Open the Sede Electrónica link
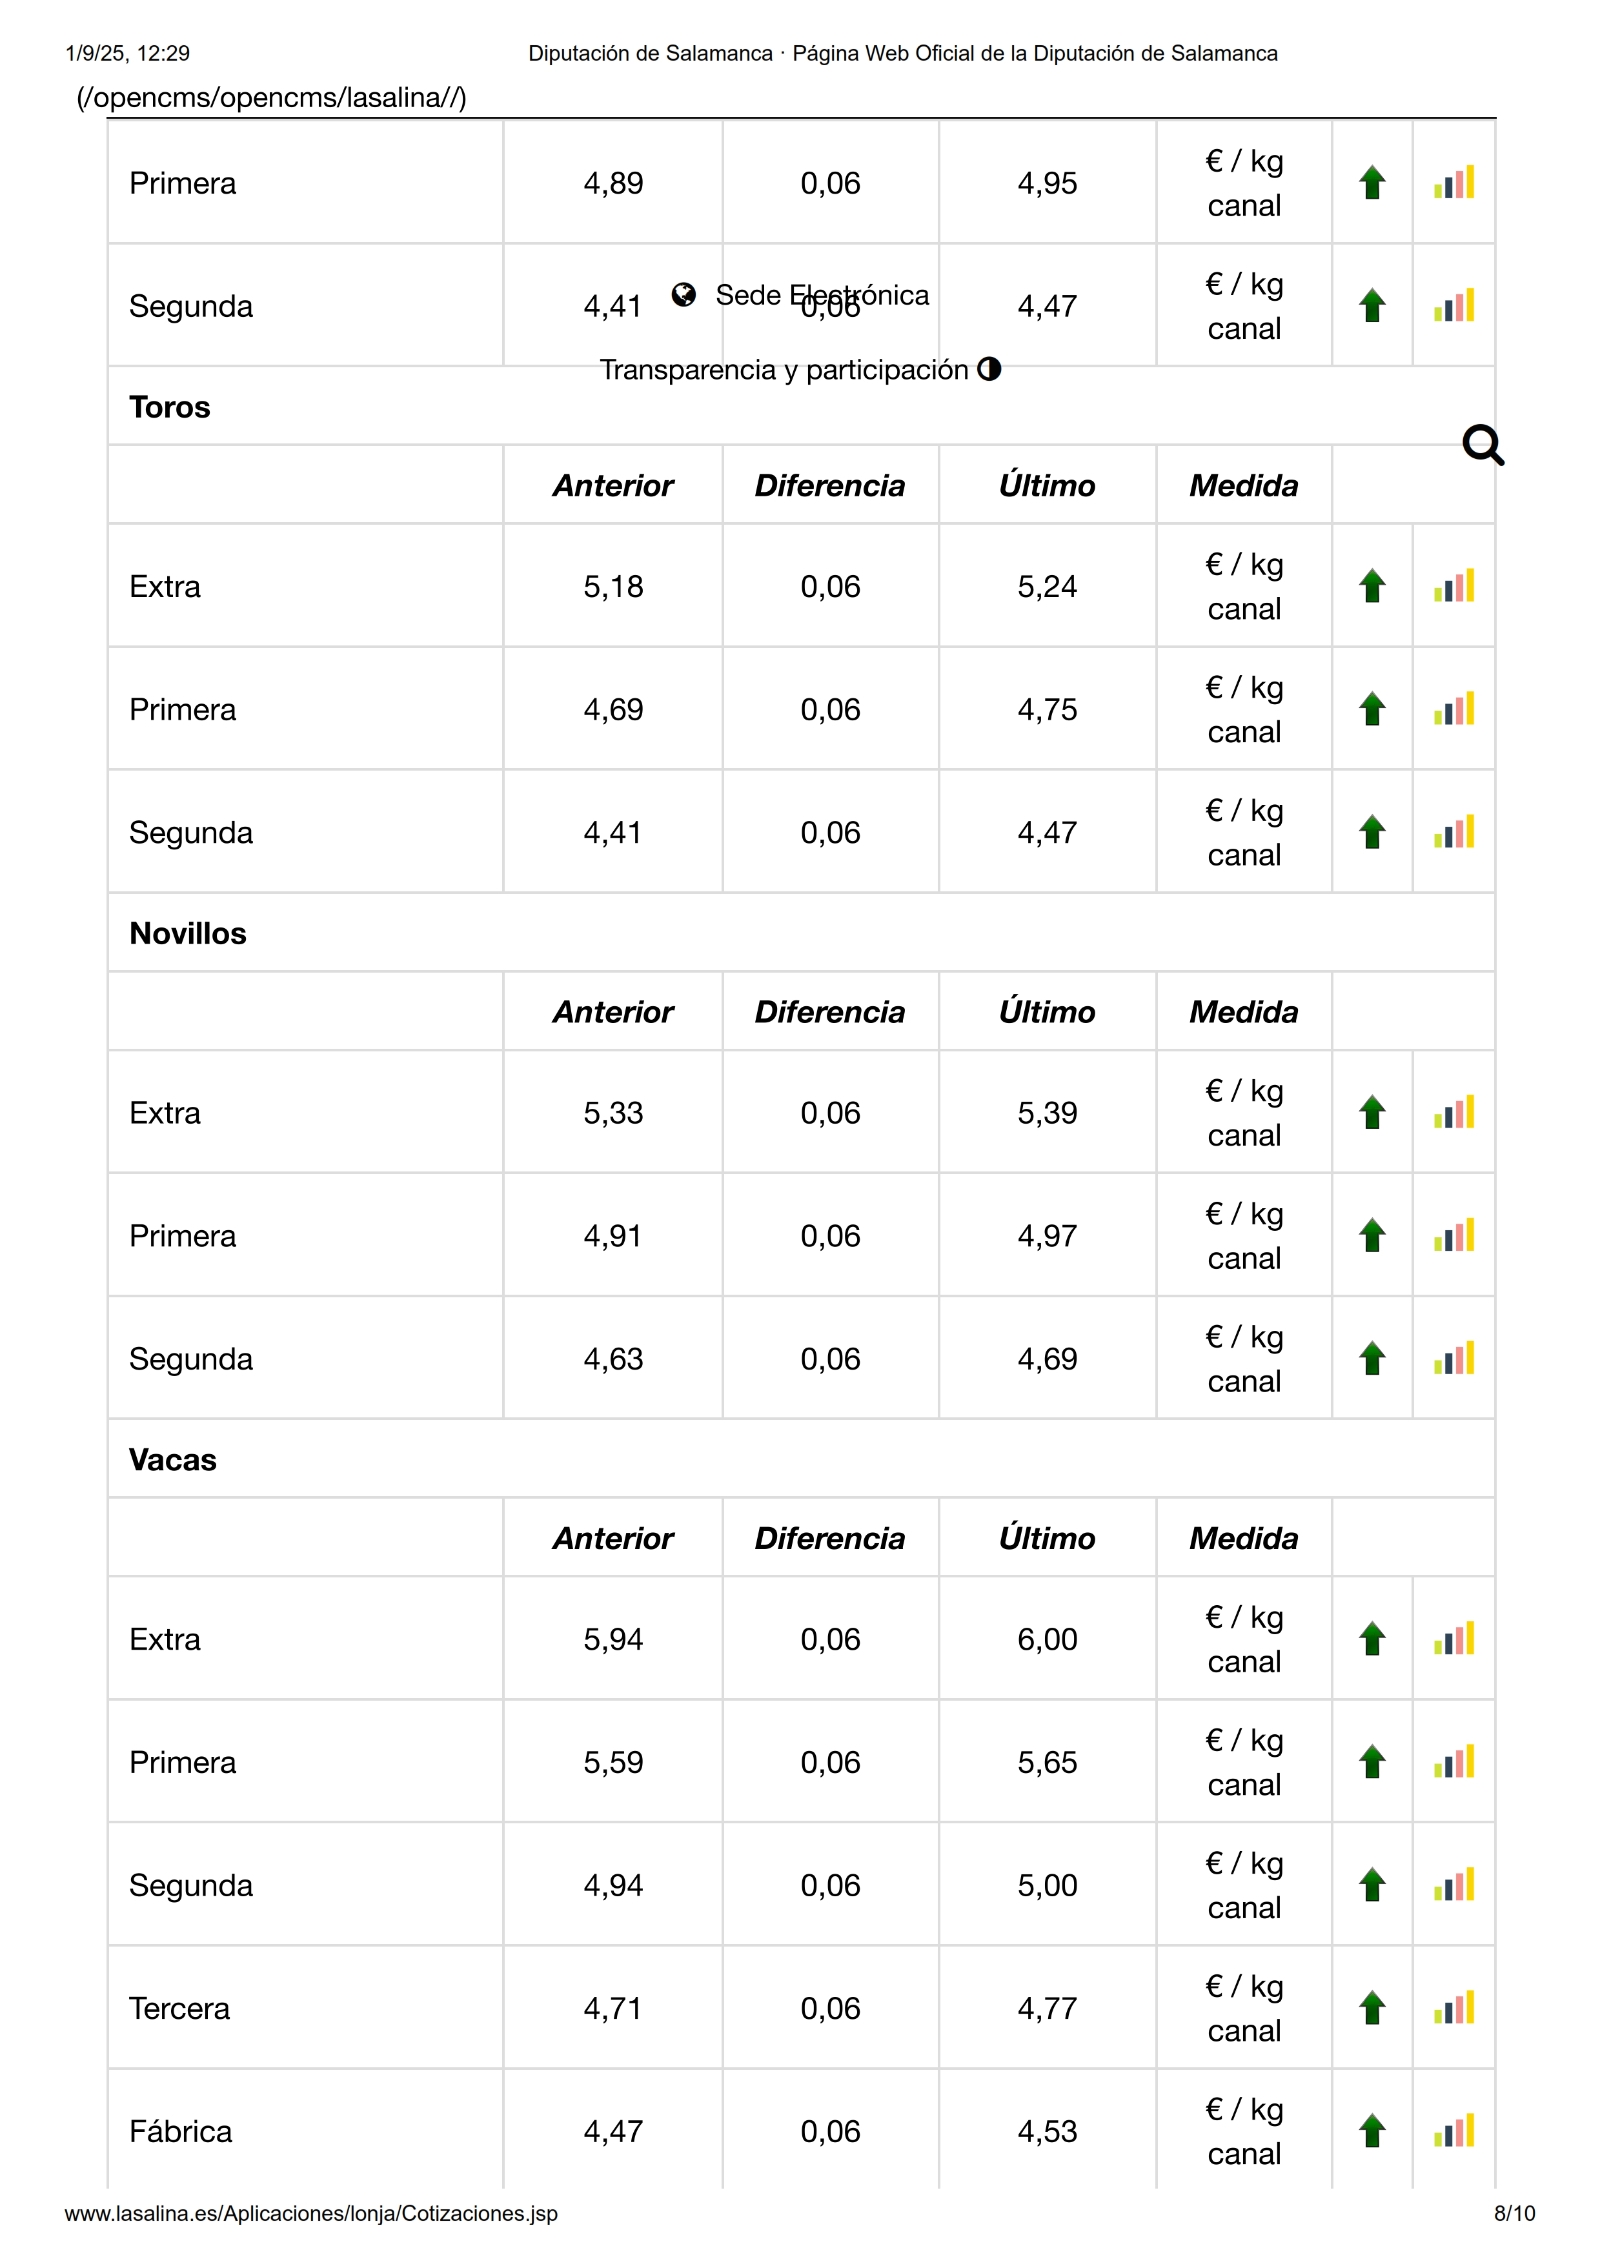Image resolution: width=1600 pixels, height=2264 pixels. (x=822, y=295)
